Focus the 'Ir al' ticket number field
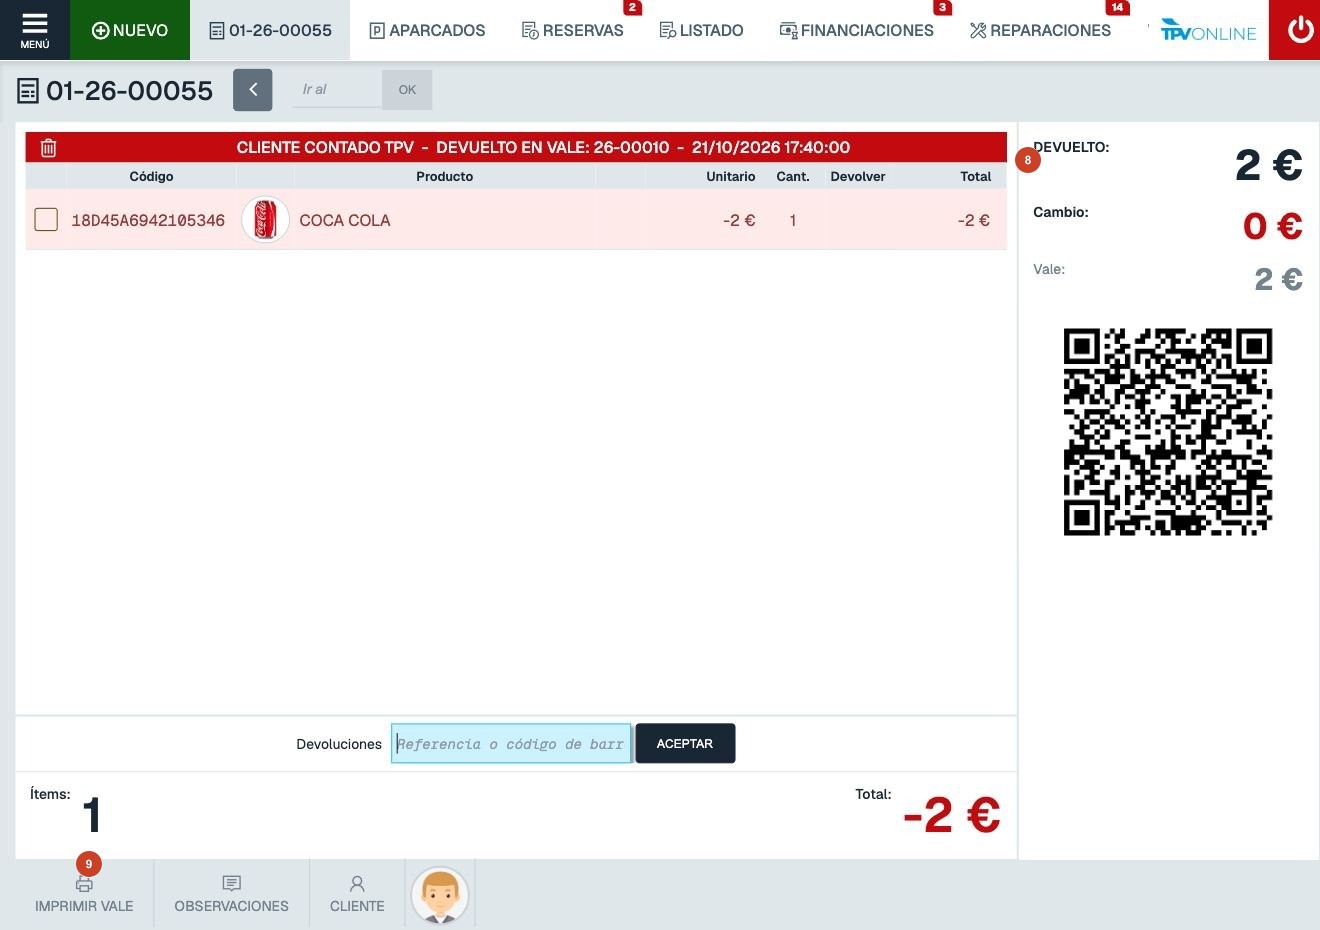Image resolution: width=1320 pixels, height=930 pixels. click(x=337, y=90)
